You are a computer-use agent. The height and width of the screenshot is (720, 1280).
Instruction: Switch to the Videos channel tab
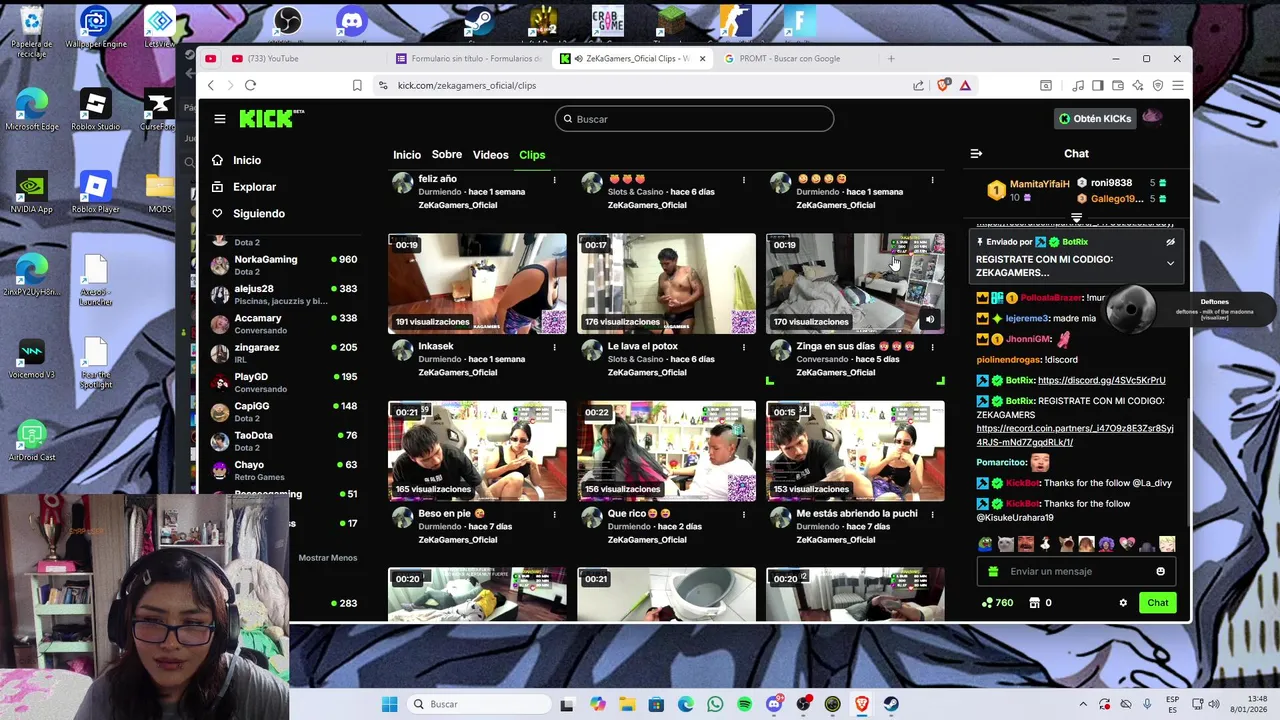[490, 155]
